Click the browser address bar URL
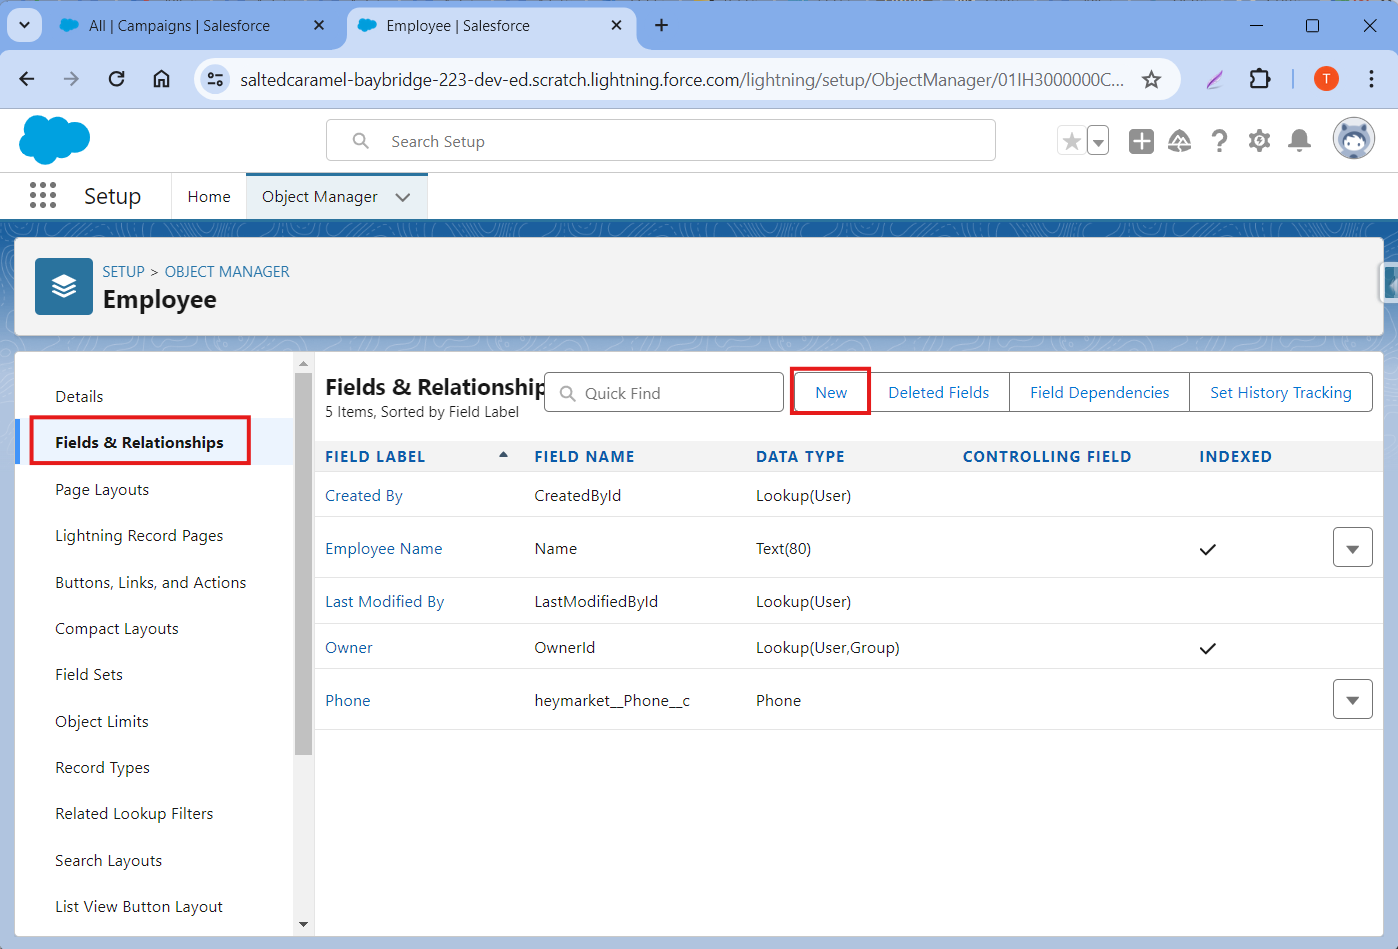Screen dimensions: 1398x949 (x=682, y=80)
